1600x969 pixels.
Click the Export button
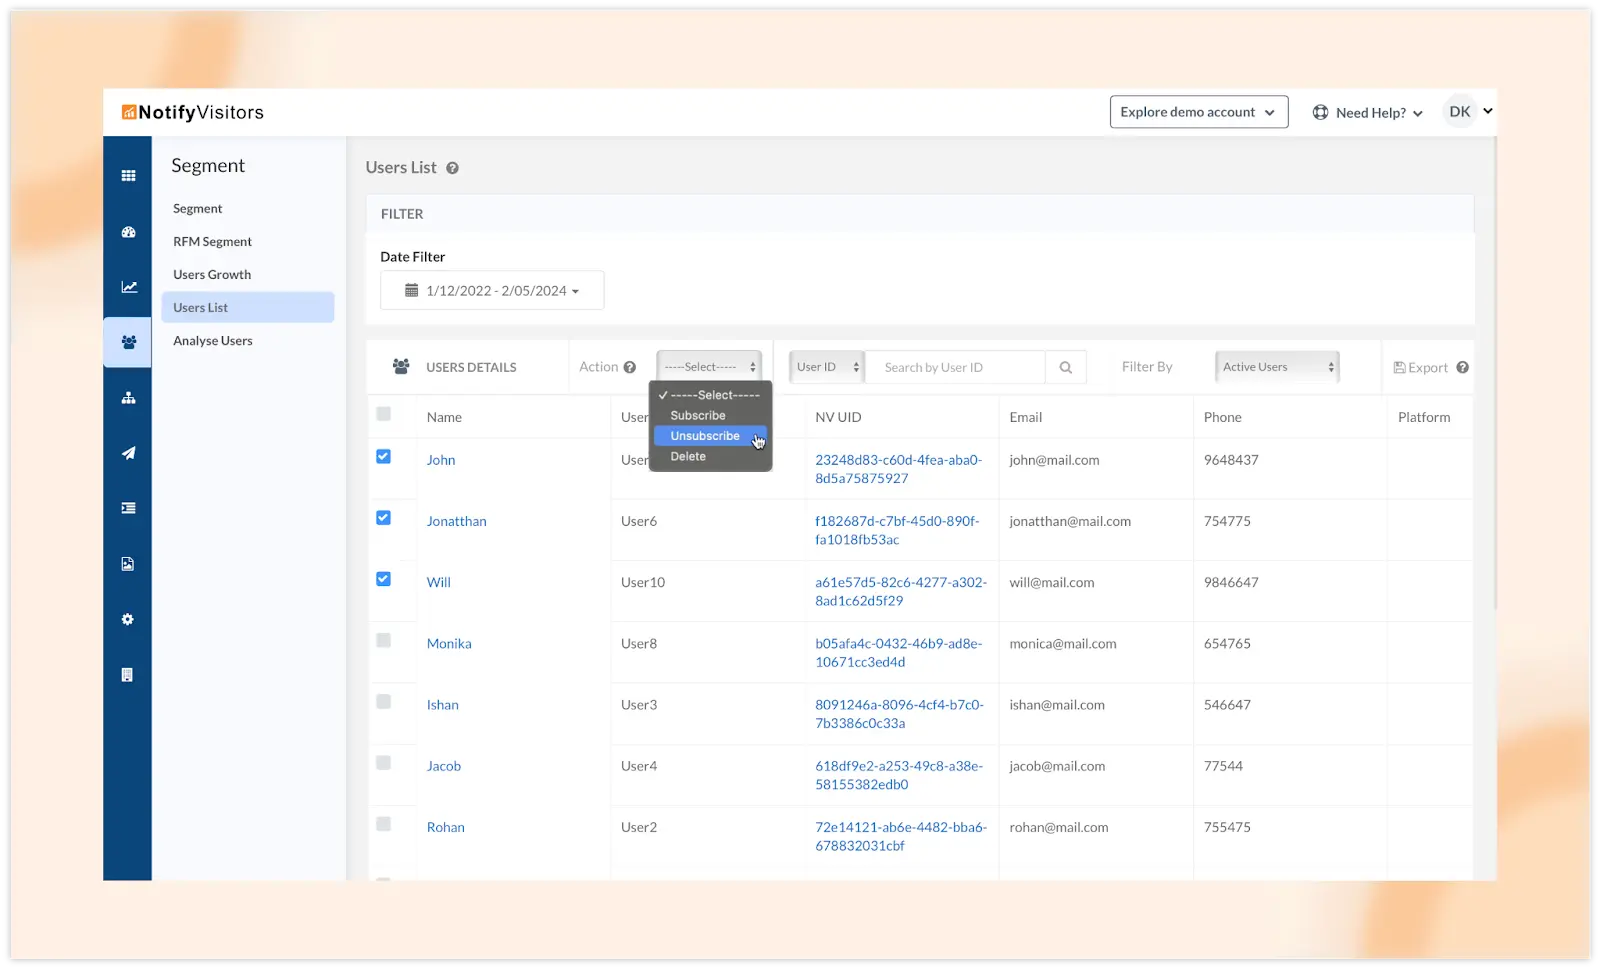(x=1420, y=368)
